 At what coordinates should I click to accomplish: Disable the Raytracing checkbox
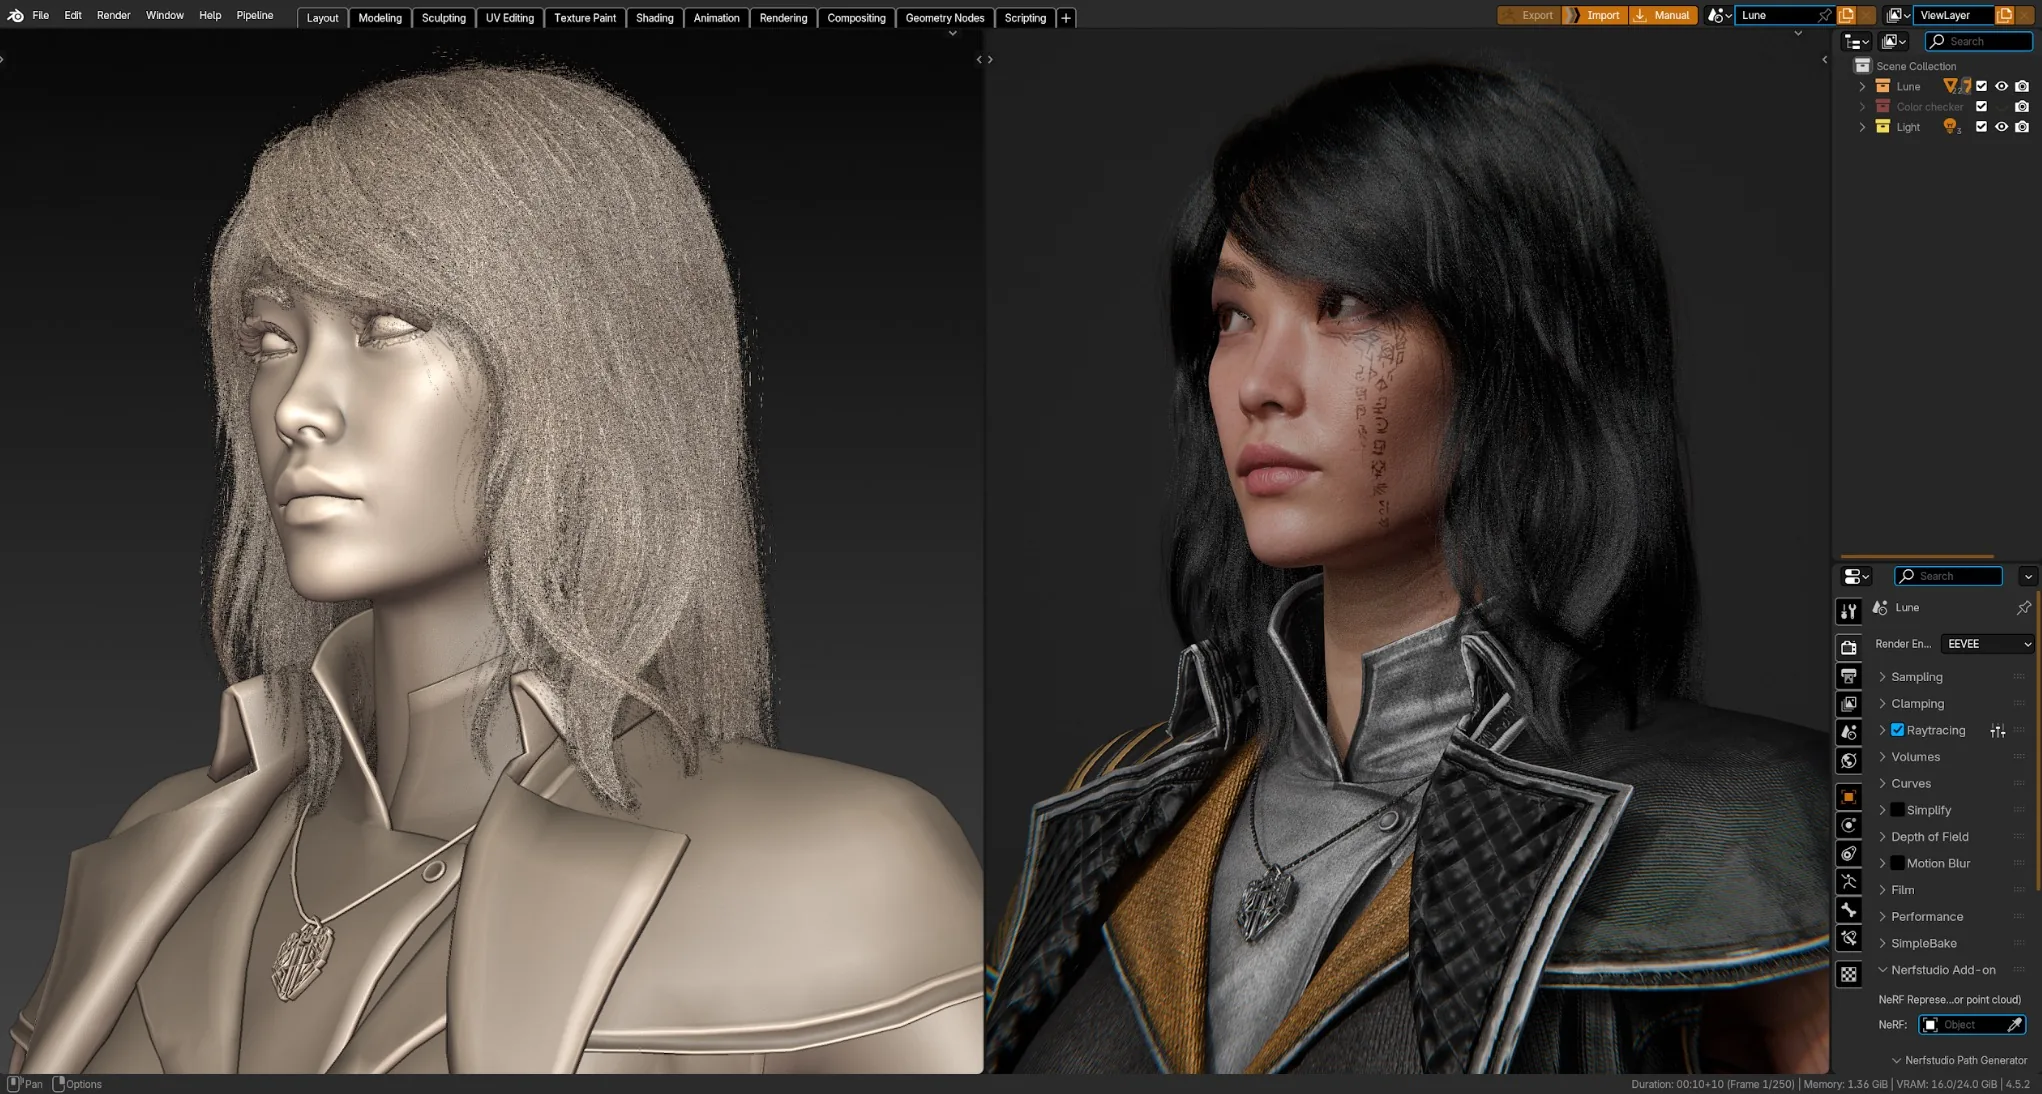pyautogui.click(x=1897, y=730)
